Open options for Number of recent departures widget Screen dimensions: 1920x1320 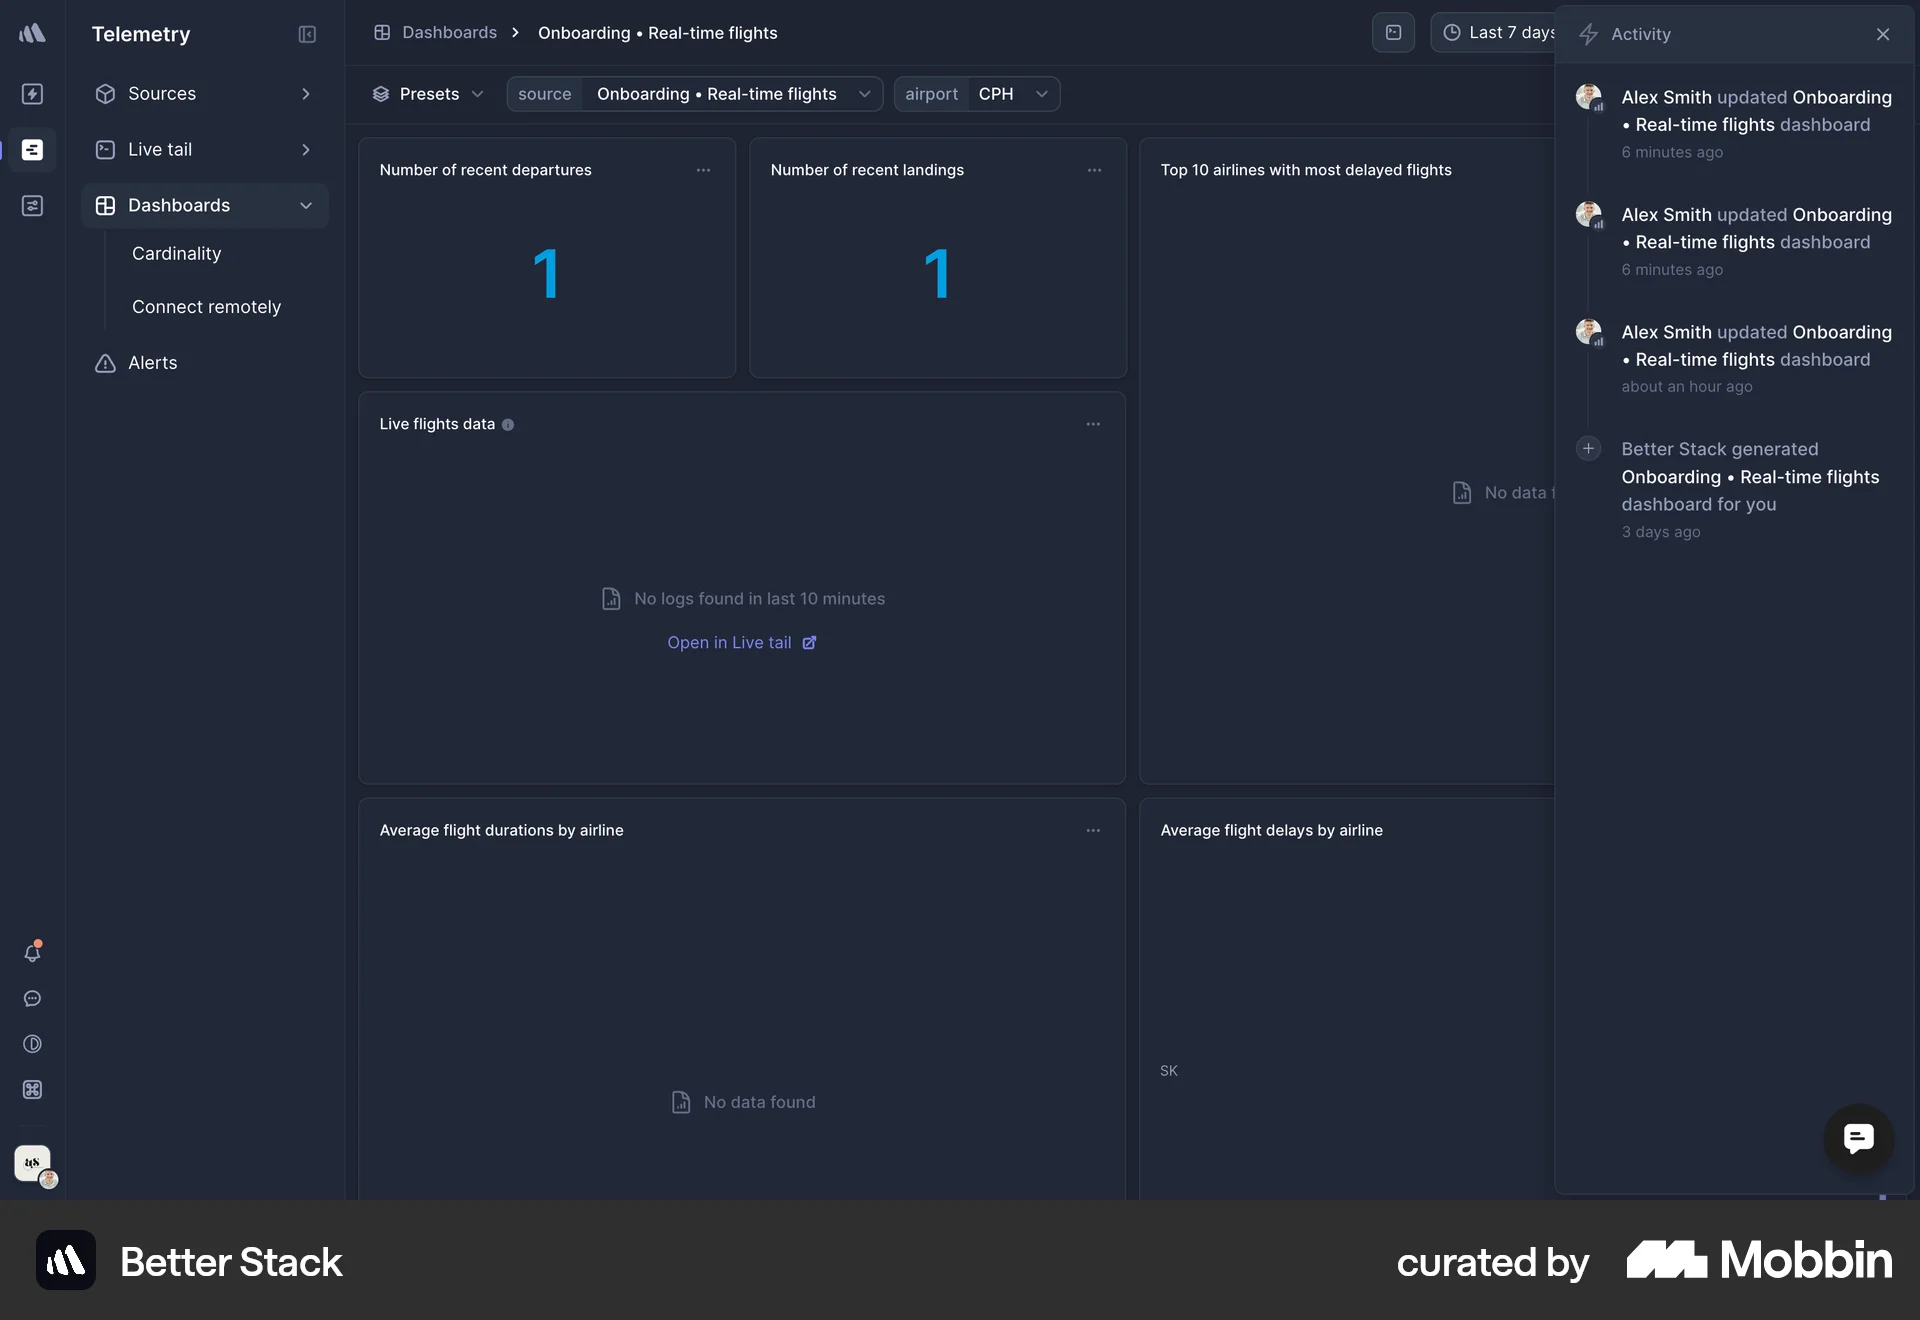(x=704, y=170)
